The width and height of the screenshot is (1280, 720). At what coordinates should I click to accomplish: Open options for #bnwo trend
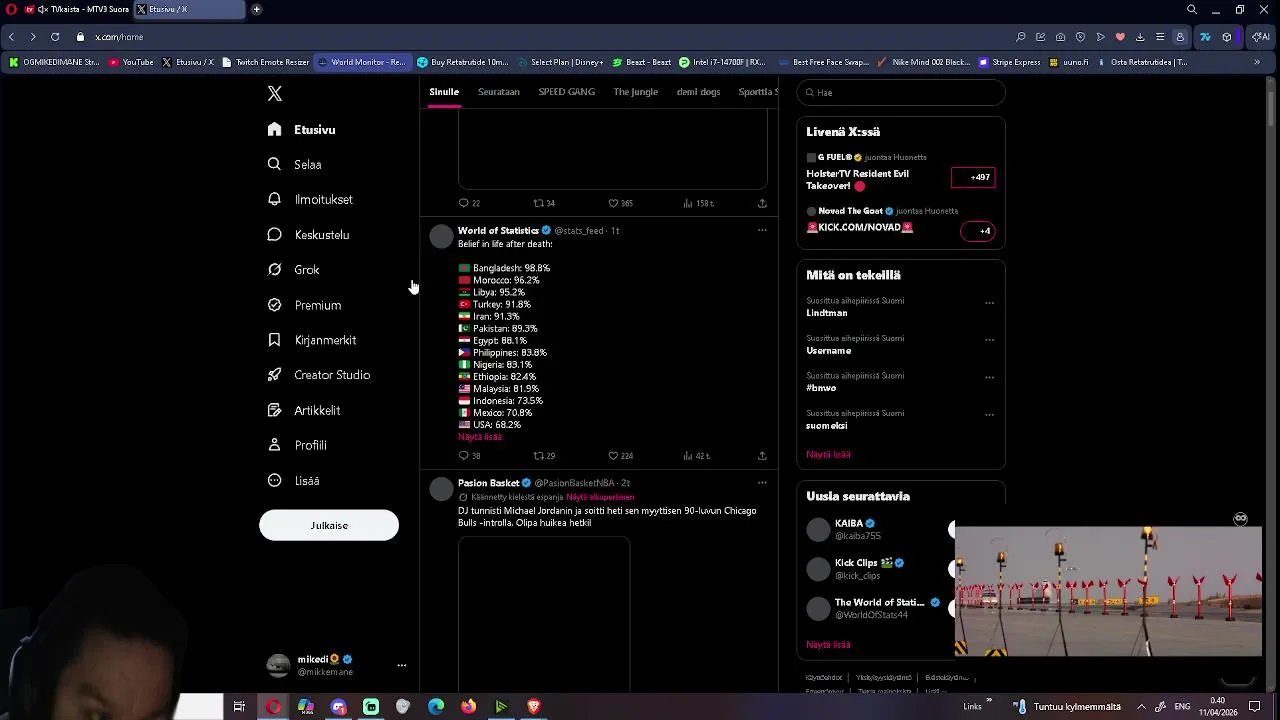(x=989, y=377)
